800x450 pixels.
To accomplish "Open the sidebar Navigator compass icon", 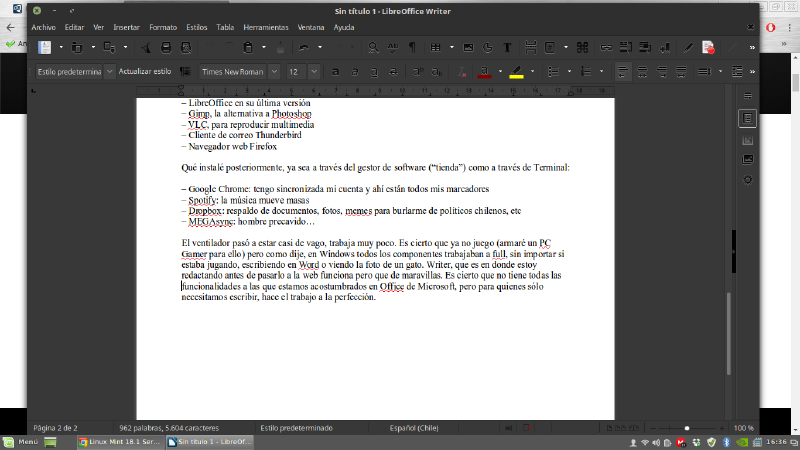I will 747,180.
